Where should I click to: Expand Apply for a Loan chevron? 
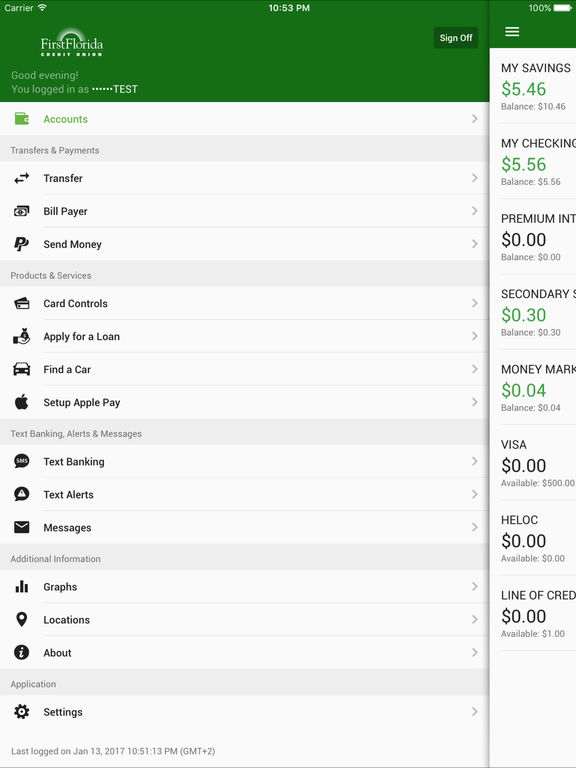pyautogui.click(x=475, y=336)
